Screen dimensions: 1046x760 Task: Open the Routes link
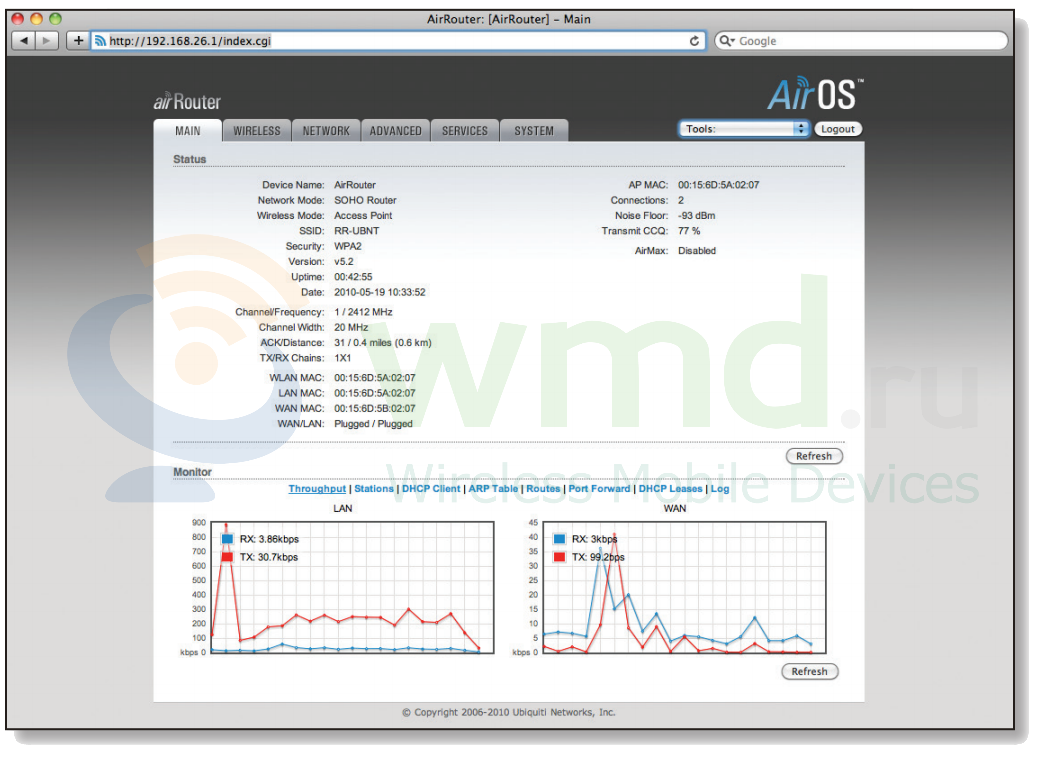(x=543, y=488)
